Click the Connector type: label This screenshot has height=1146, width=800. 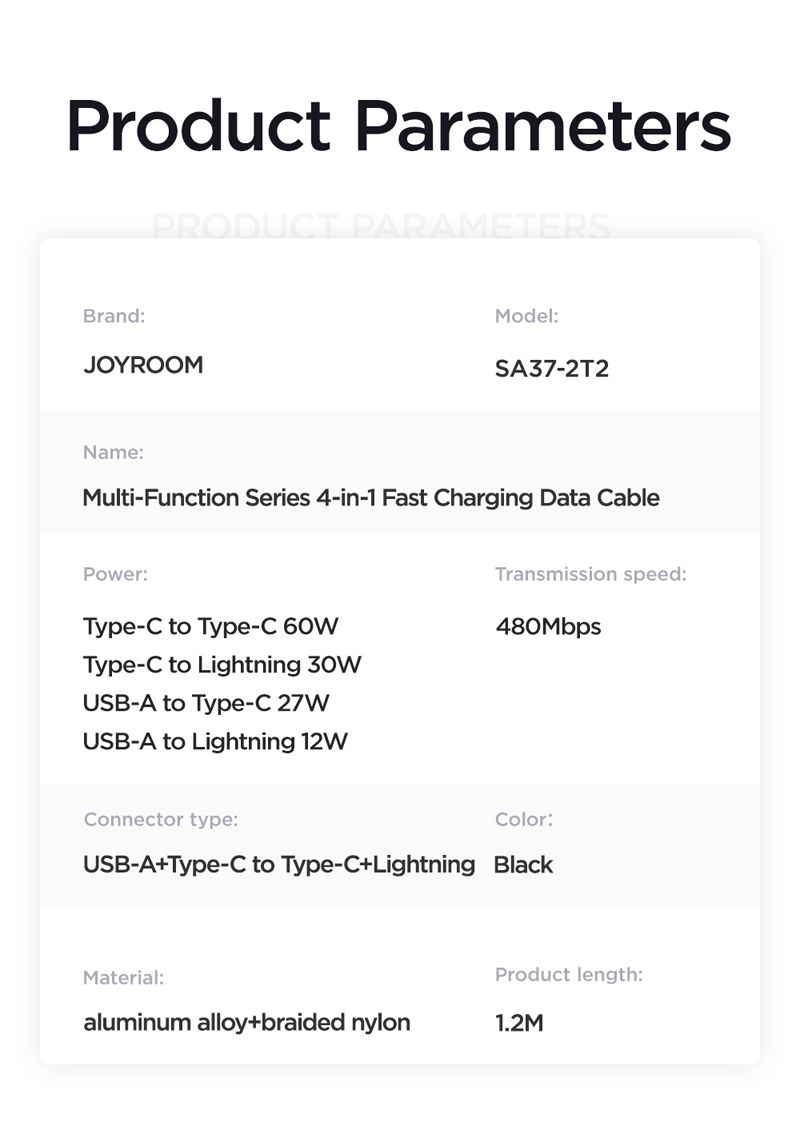(x=161, y=820)
